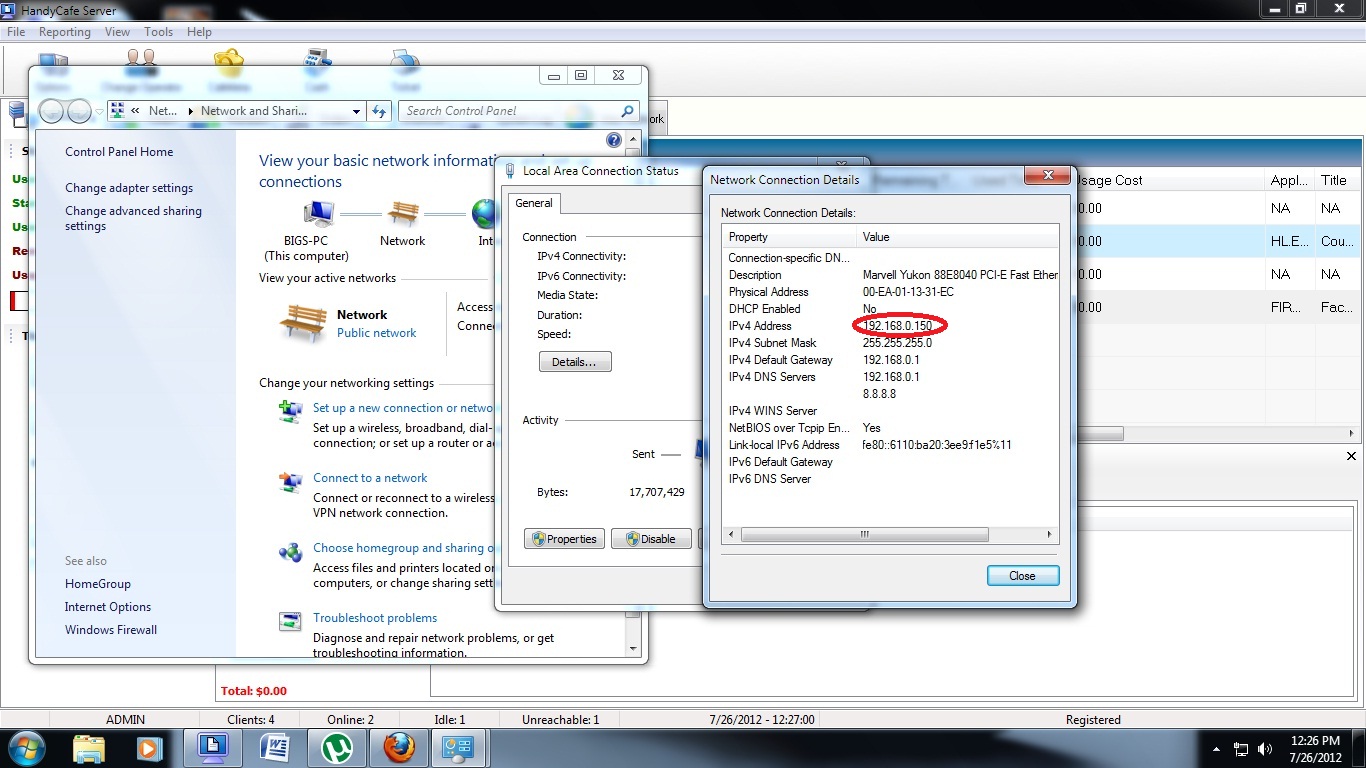Click the BIGS-PC computer icon

coord(318,213)
